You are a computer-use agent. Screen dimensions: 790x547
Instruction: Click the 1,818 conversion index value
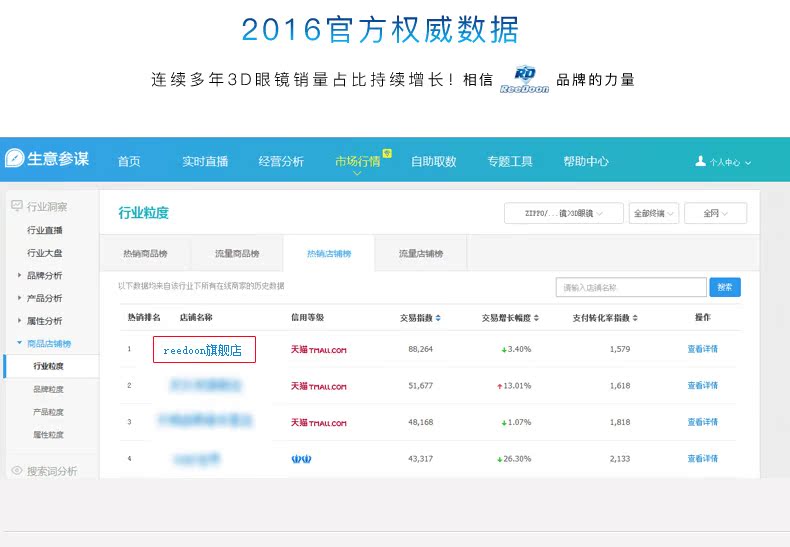620,422
